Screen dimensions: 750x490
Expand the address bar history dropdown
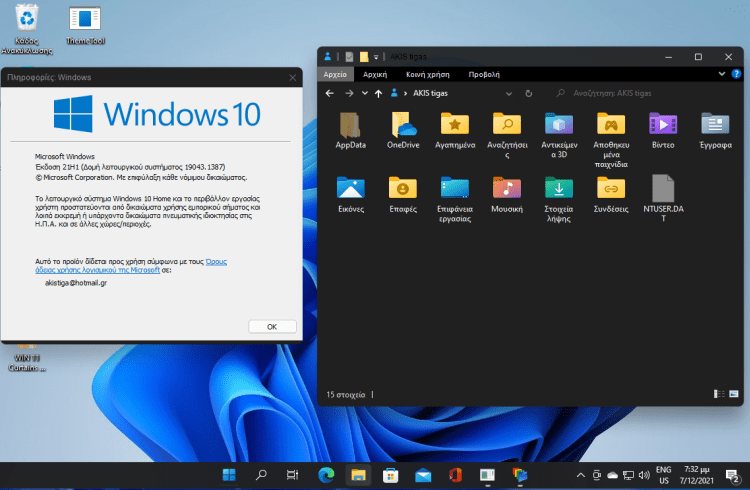pos(509,93)
